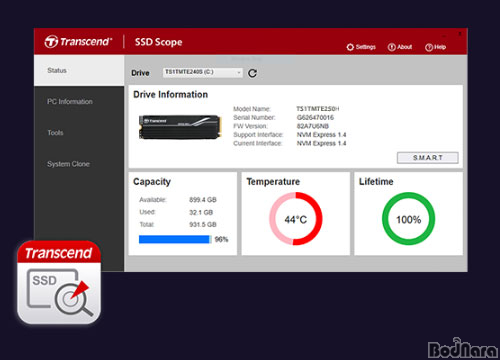Click the SSD Scope title text
500x360 pixels.
point(158,42)
